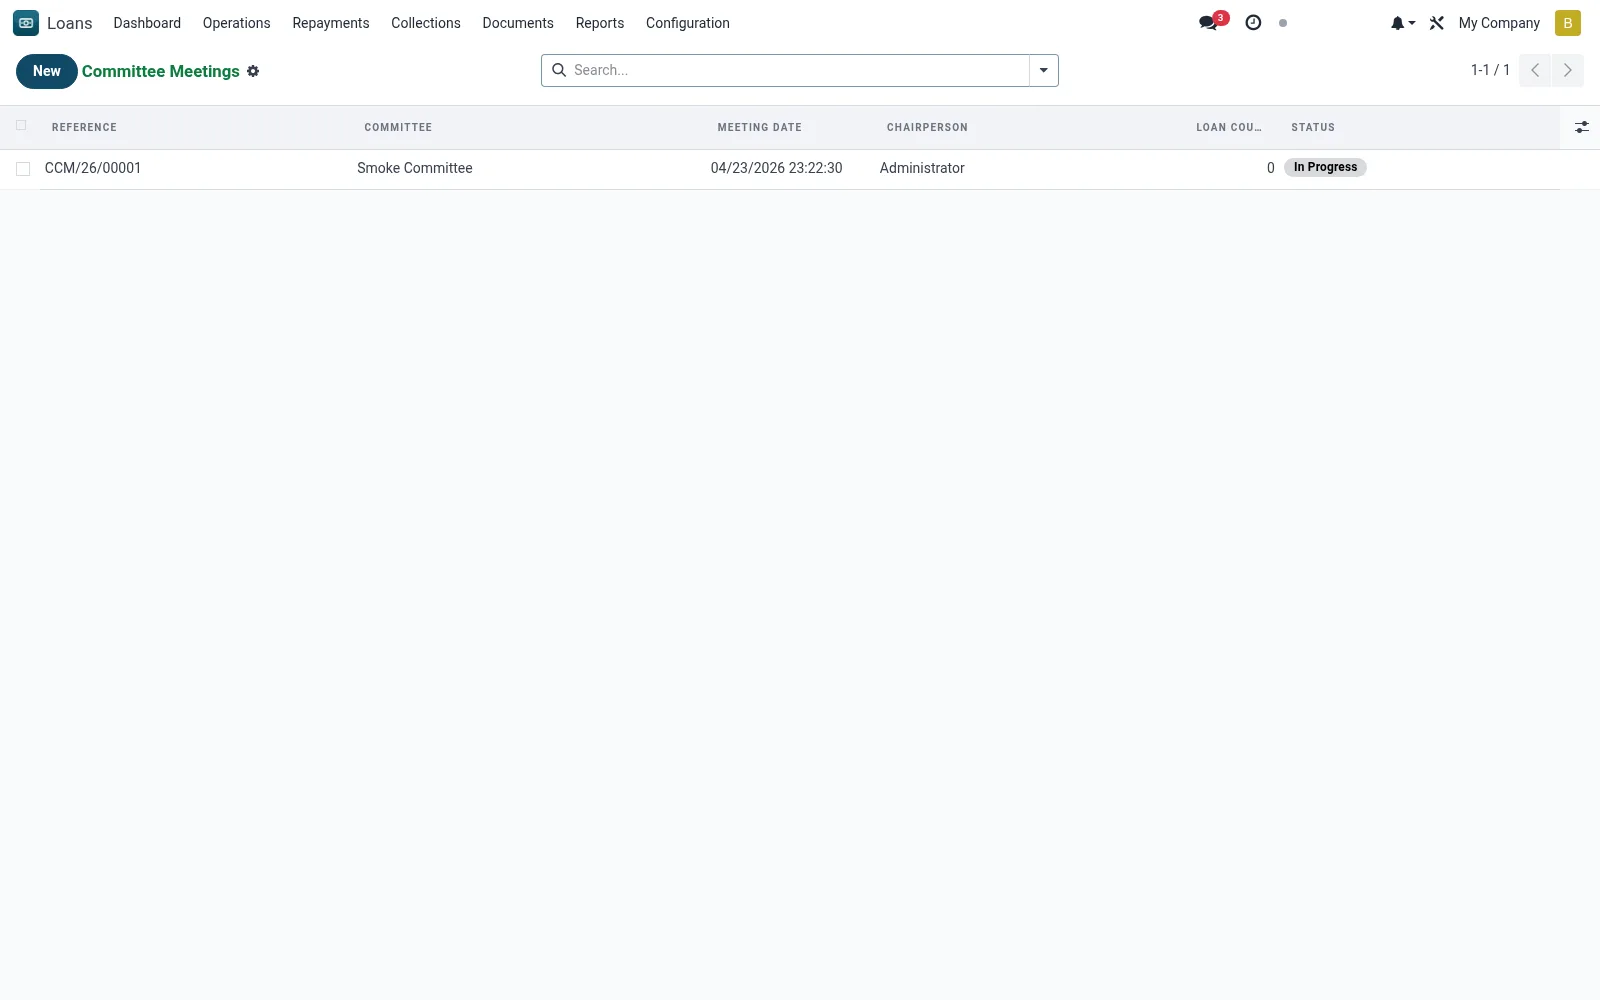This screenshot has height=1000, width=1600.
Task: Open the Committee Meetings gear actions
Action: (253, 71)
